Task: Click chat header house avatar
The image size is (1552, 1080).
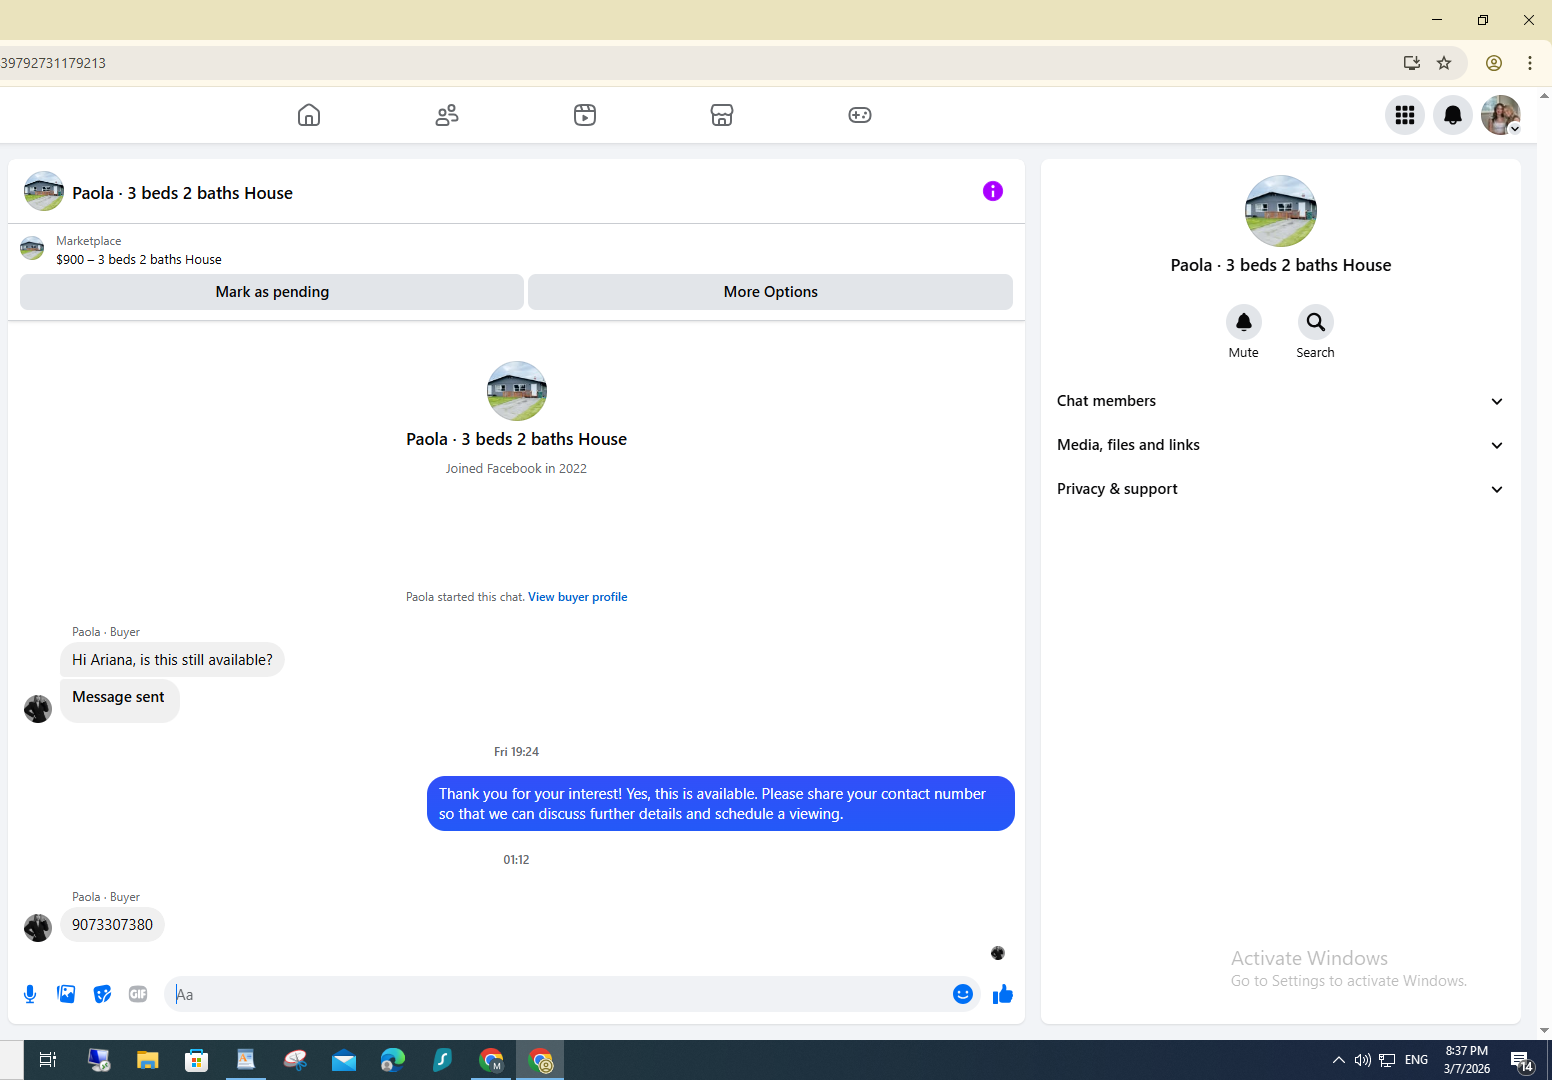Action: coord(44,191)
